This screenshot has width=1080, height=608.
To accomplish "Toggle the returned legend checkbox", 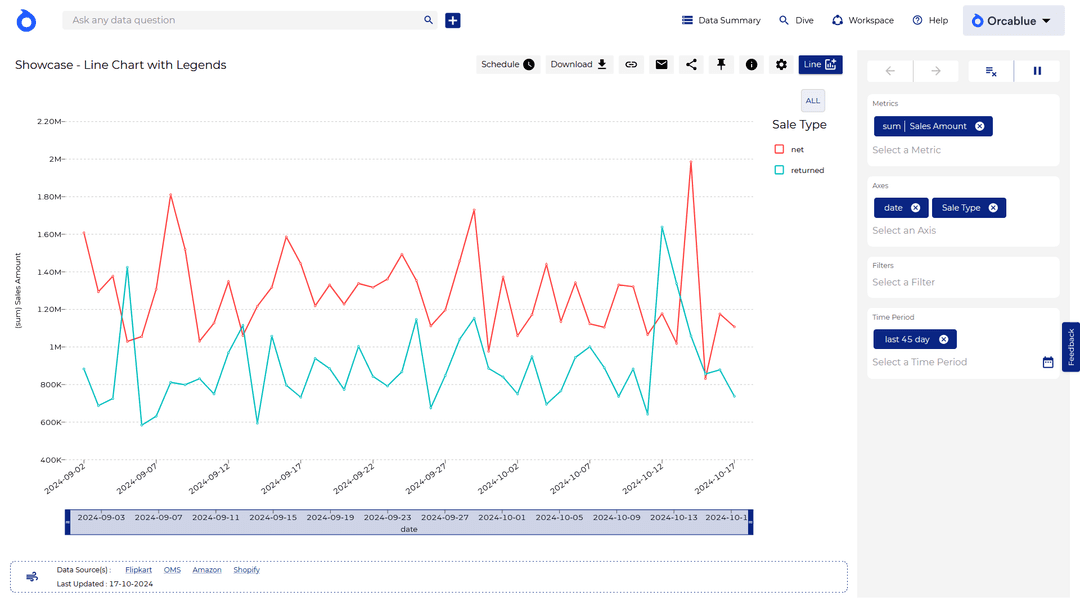I will pos(779,170).
